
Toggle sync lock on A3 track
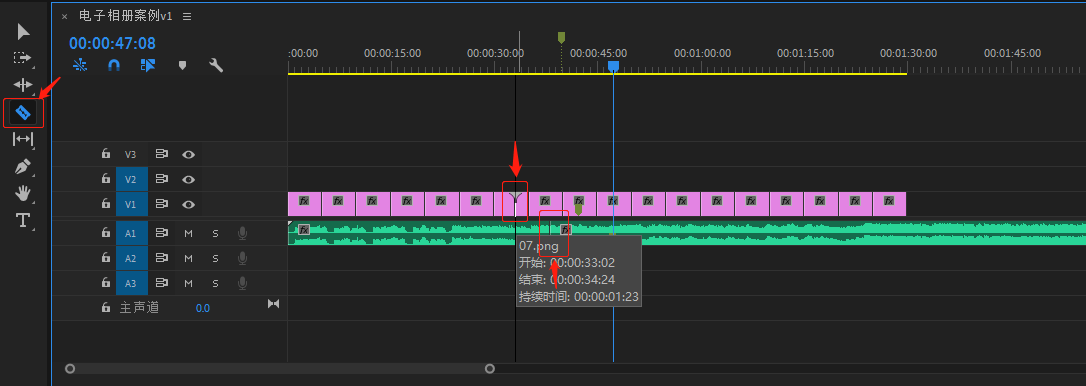tap(161, 283)
